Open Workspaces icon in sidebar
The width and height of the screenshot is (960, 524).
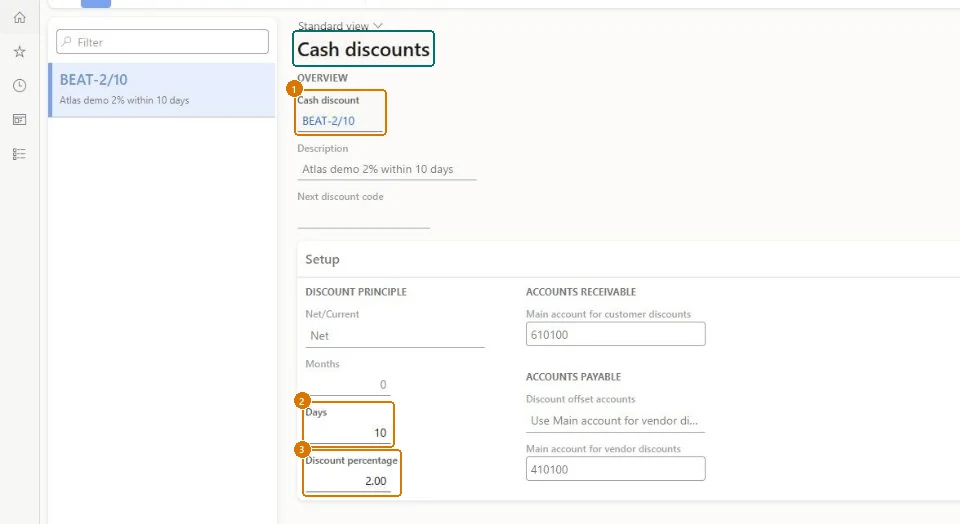pos(20,119)
